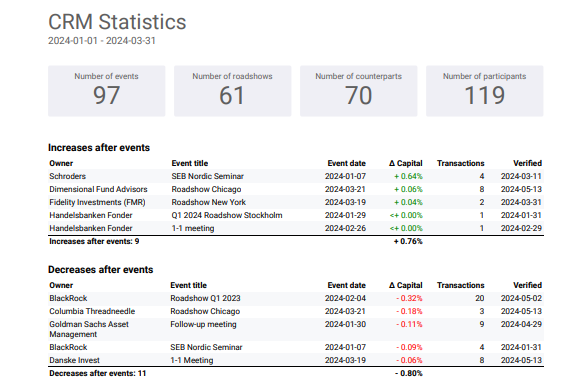Click Event date header in Increases table

[x=346, y=163]
